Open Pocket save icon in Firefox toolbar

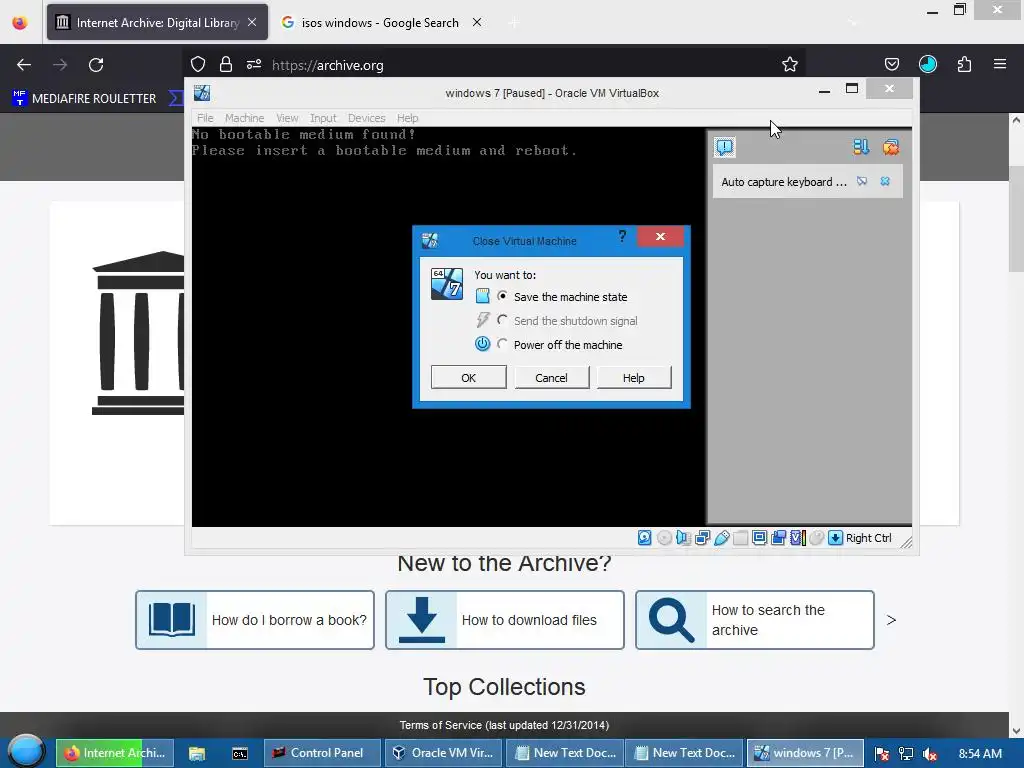[x=891, y=64]
